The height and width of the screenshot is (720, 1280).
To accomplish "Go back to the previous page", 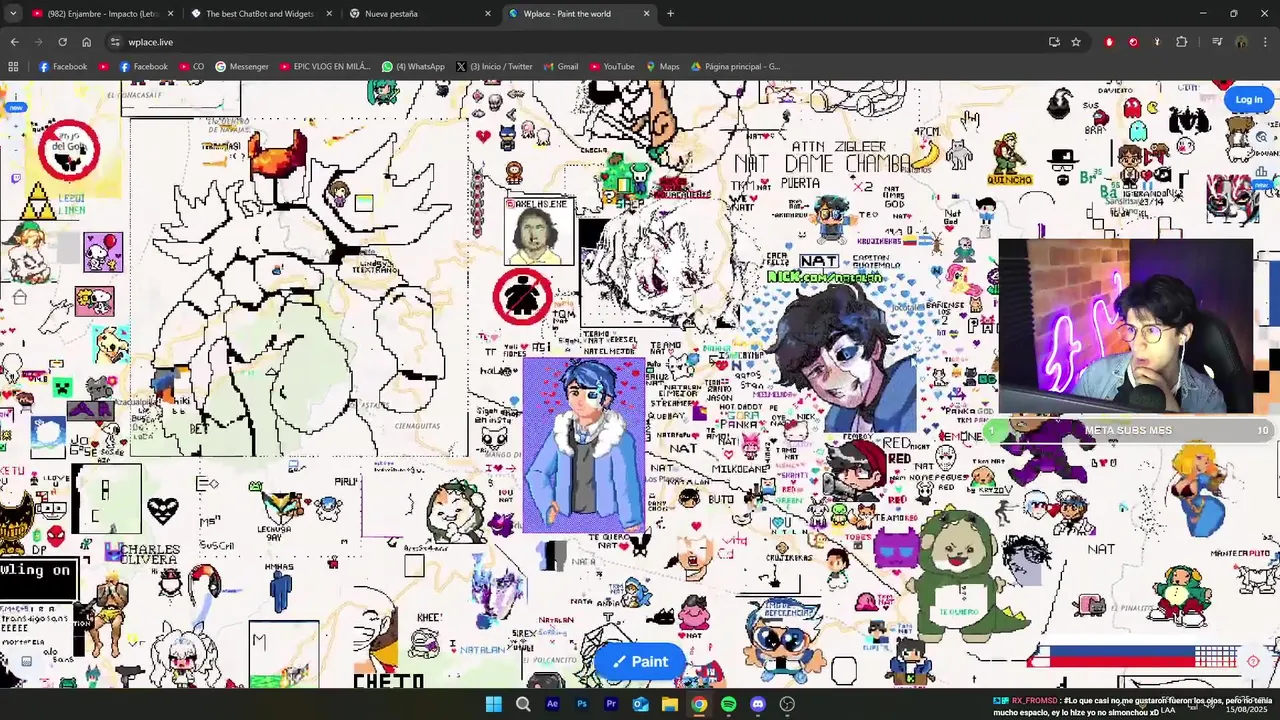I will point(14,42).
